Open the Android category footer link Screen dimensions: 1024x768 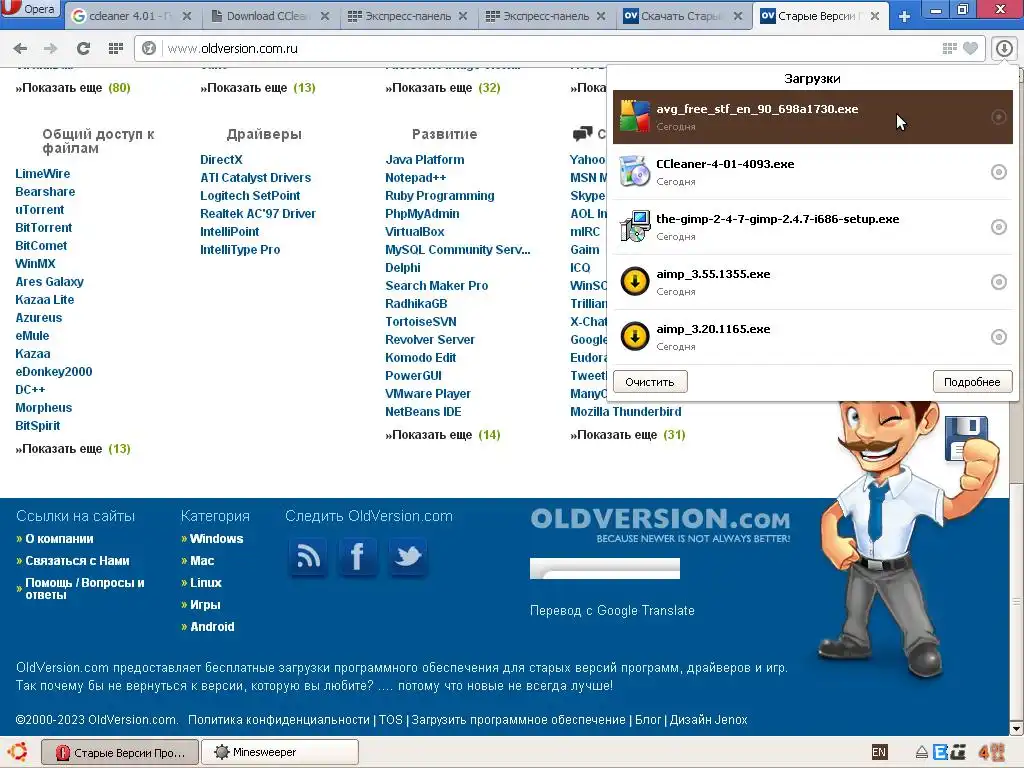212,627
